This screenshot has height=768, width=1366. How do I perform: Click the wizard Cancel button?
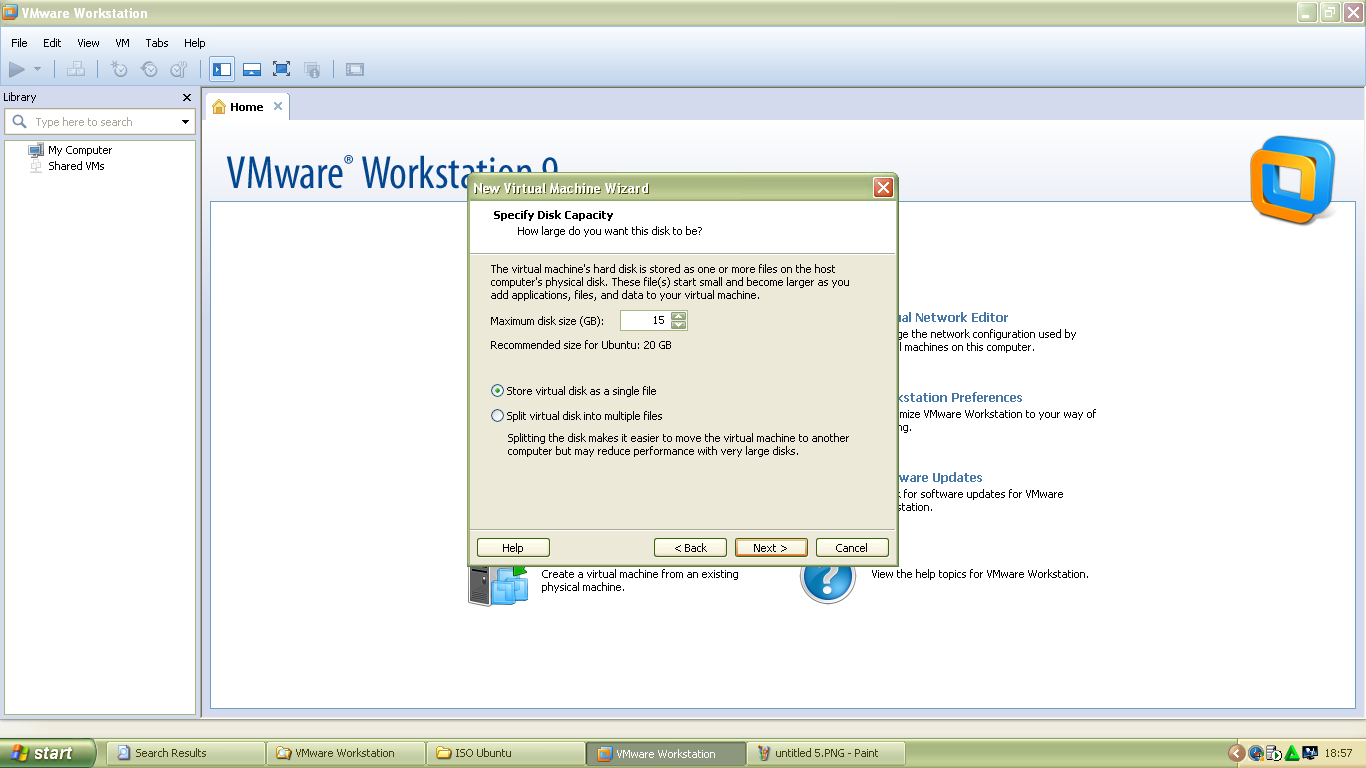point(852,548)
